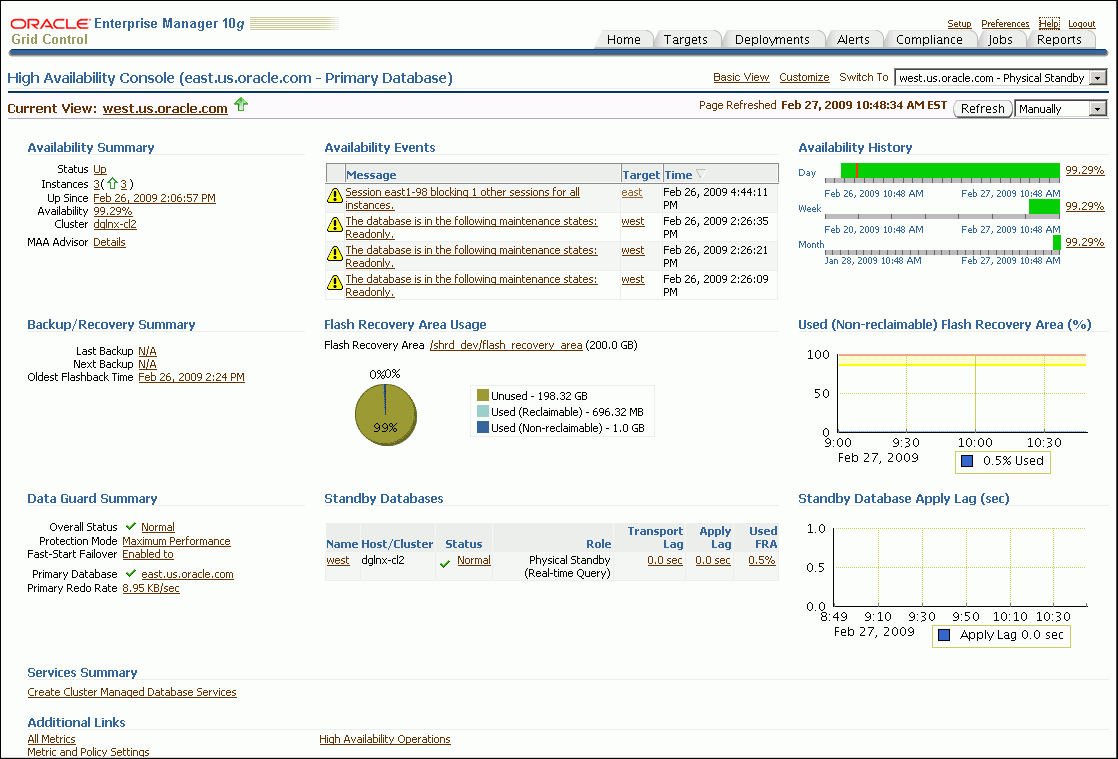
Task: Click warning icon for the 2:26:35 PM event
Action: (x=334, y=224)
